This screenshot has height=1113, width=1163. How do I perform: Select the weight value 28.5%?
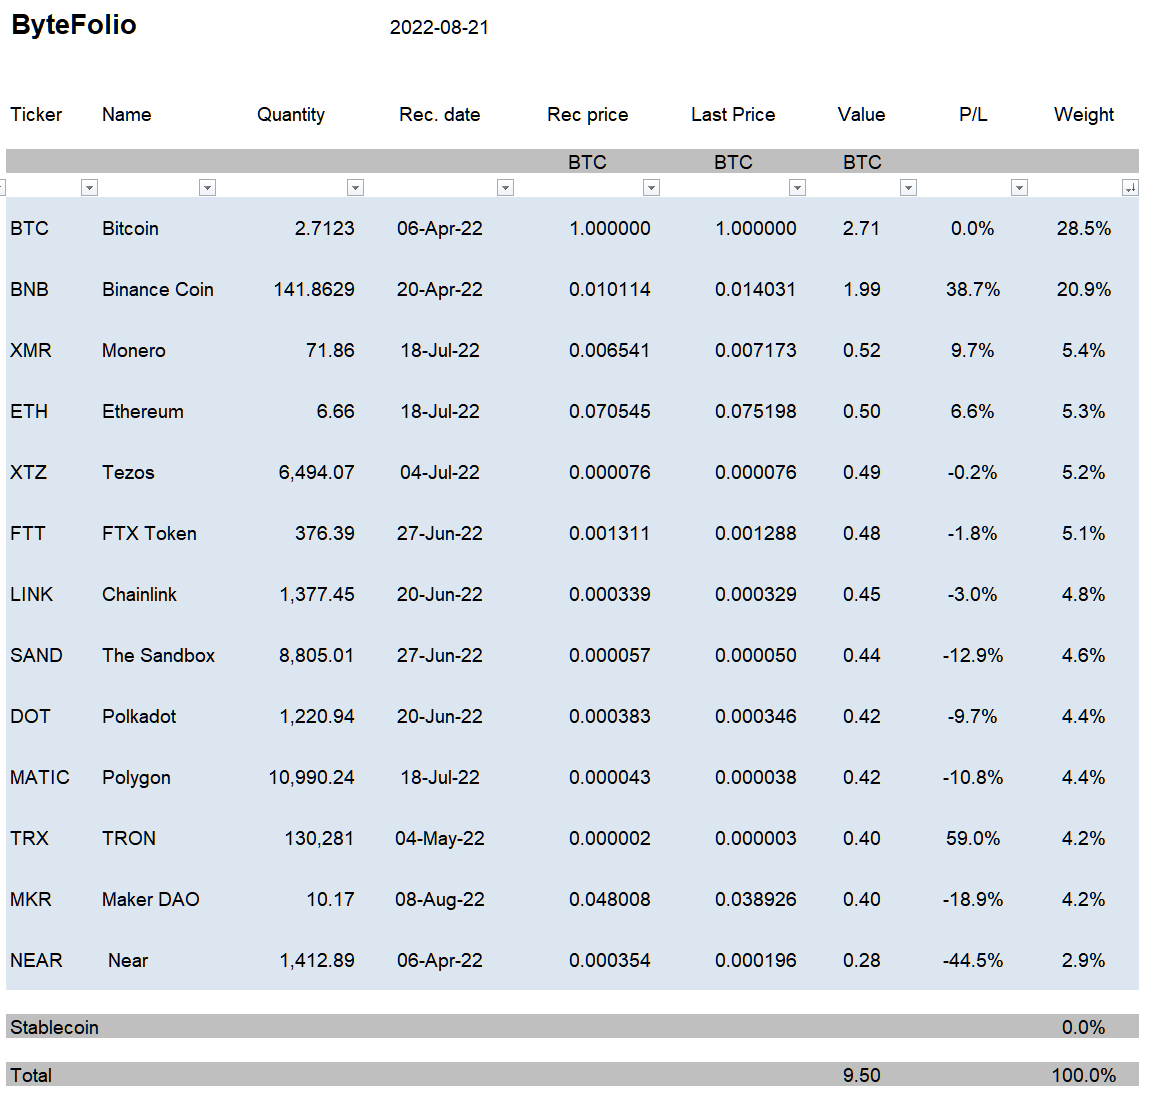pos(1084,228)
